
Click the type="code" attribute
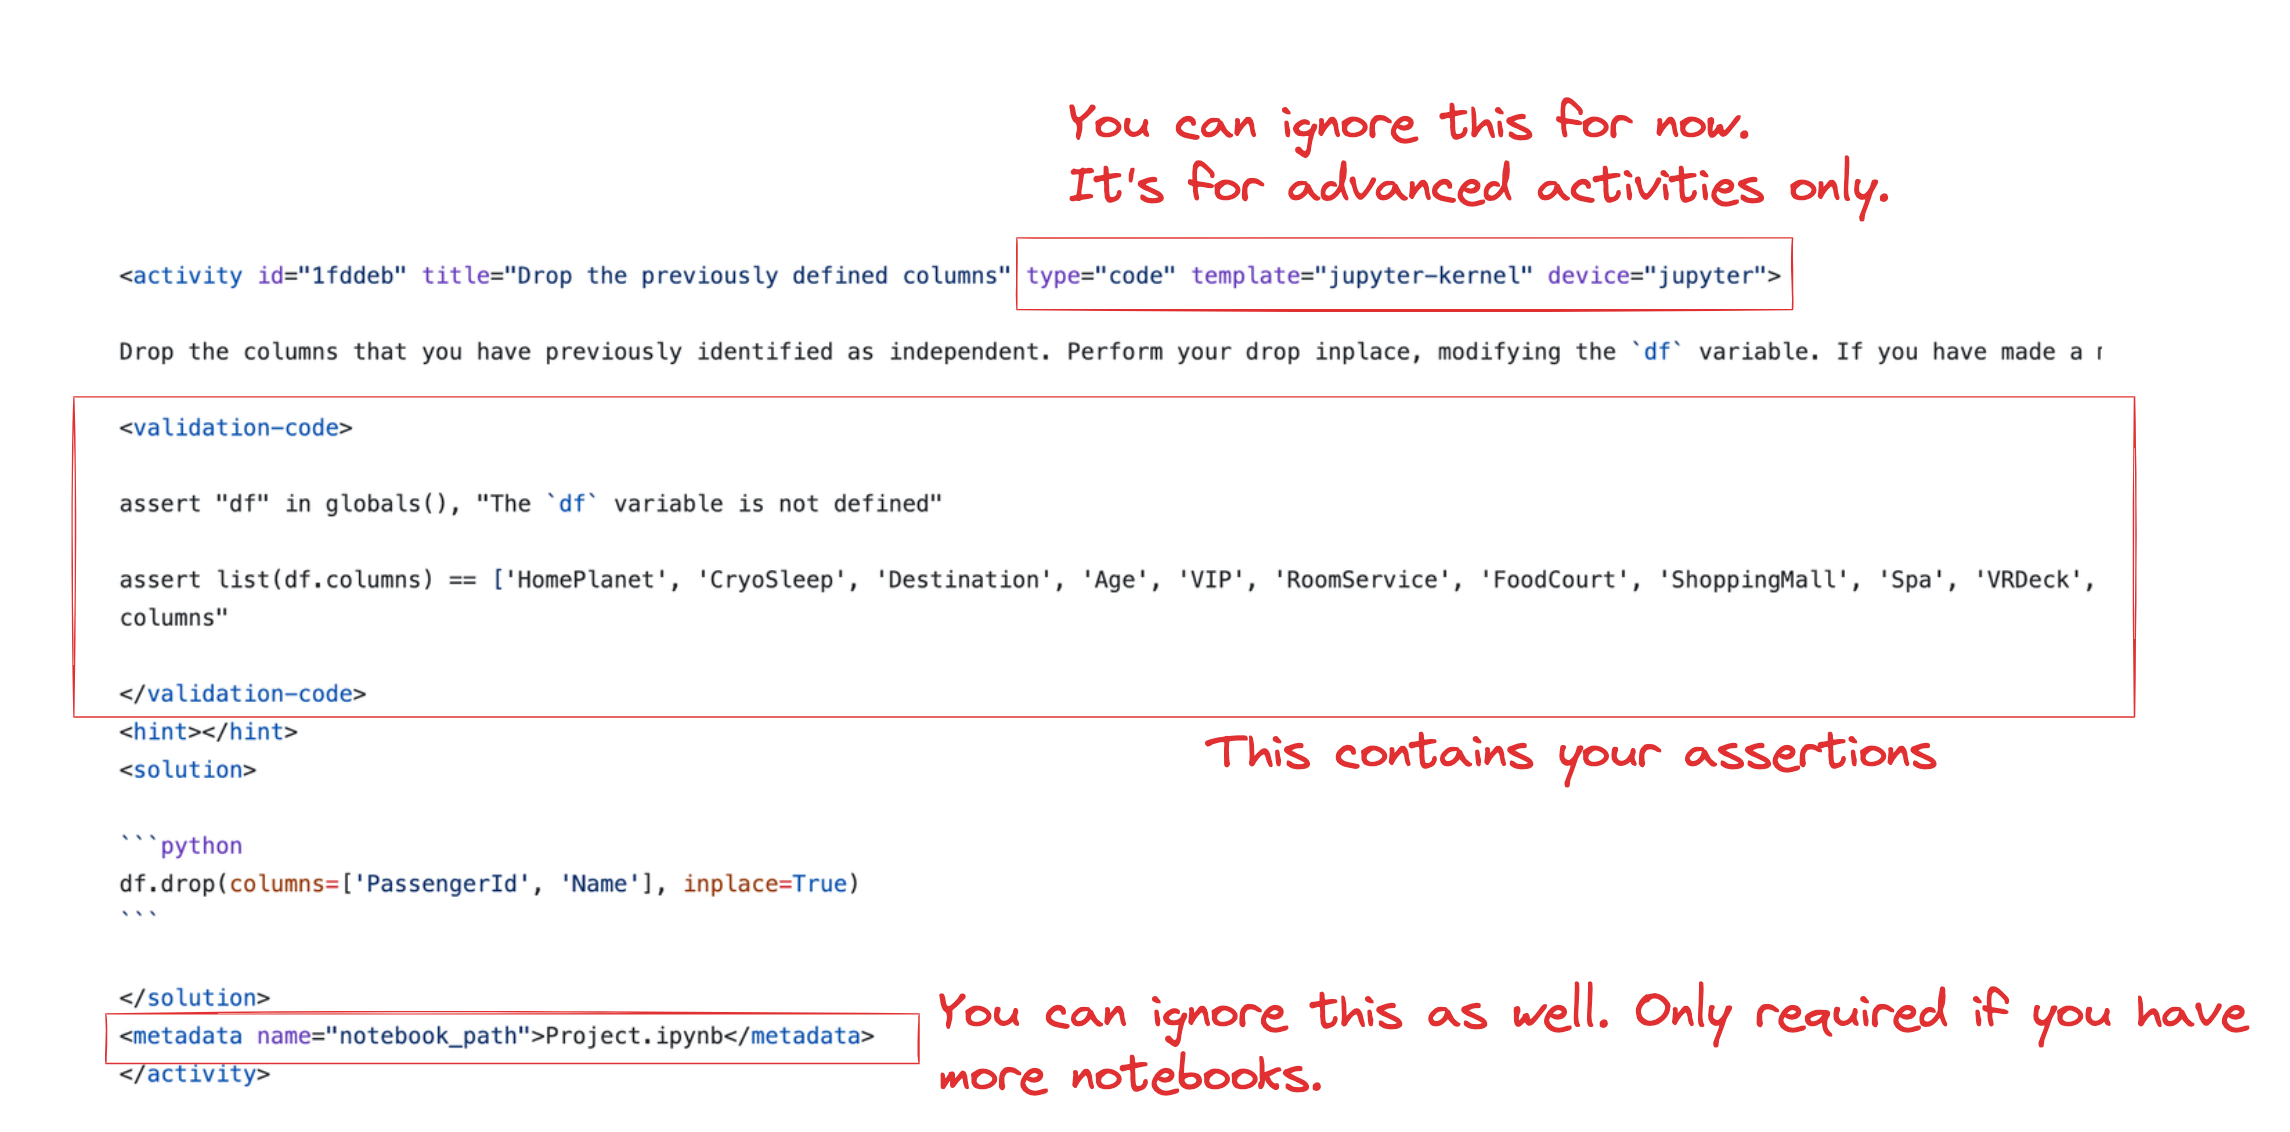click(1101, 276)
